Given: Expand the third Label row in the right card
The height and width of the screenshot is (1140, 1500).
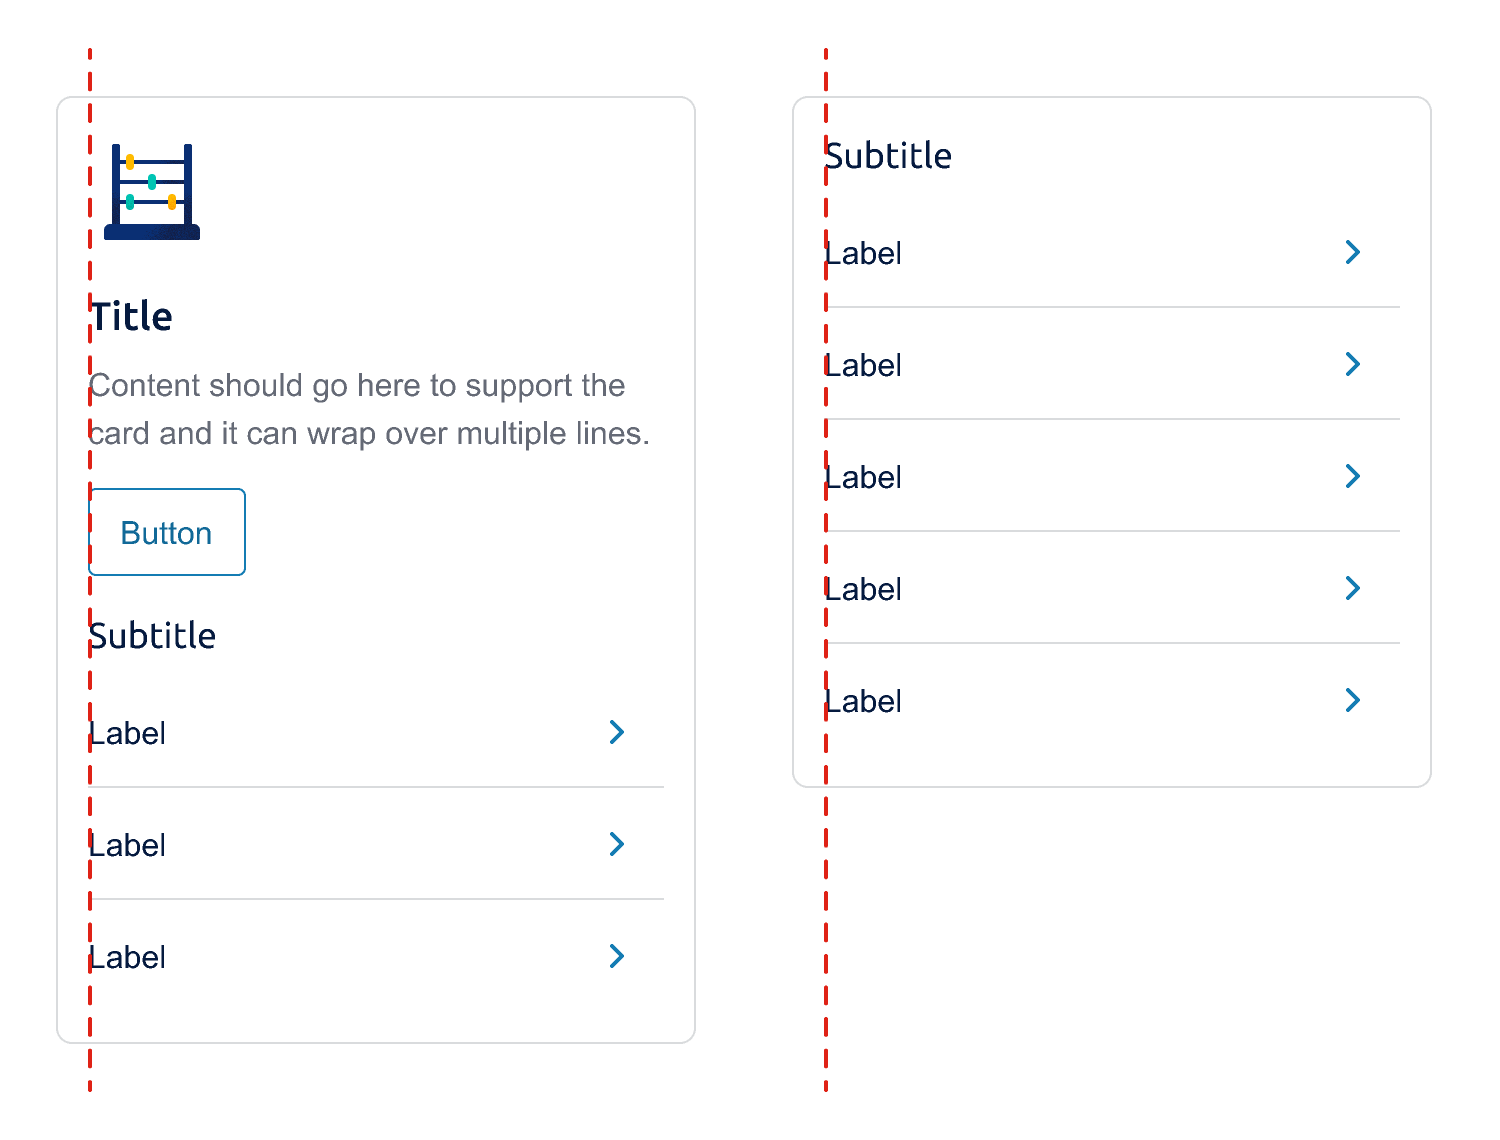Looking at the screenshot, I should click(1353, 476).
